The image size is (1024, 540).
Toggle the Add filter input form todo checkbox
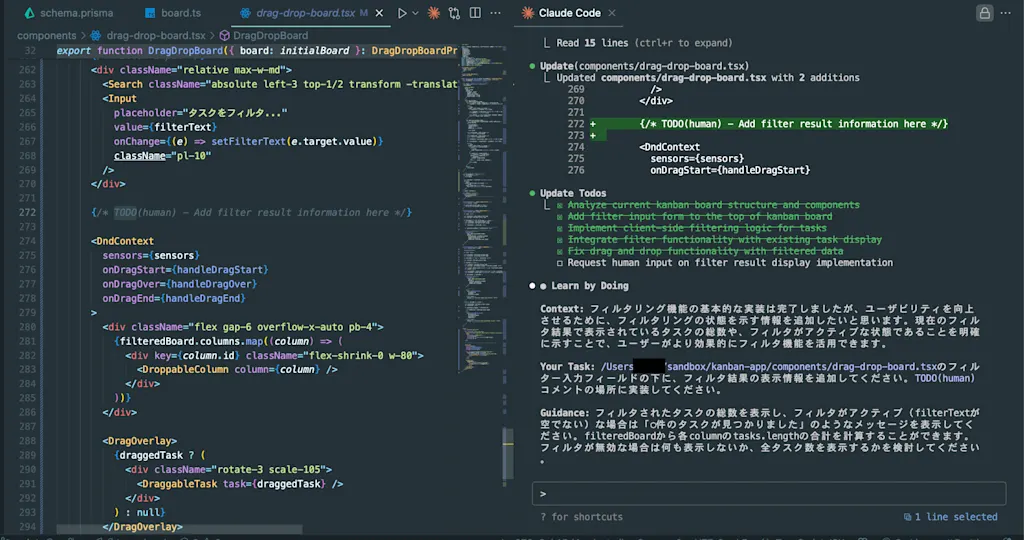(560, 217)
